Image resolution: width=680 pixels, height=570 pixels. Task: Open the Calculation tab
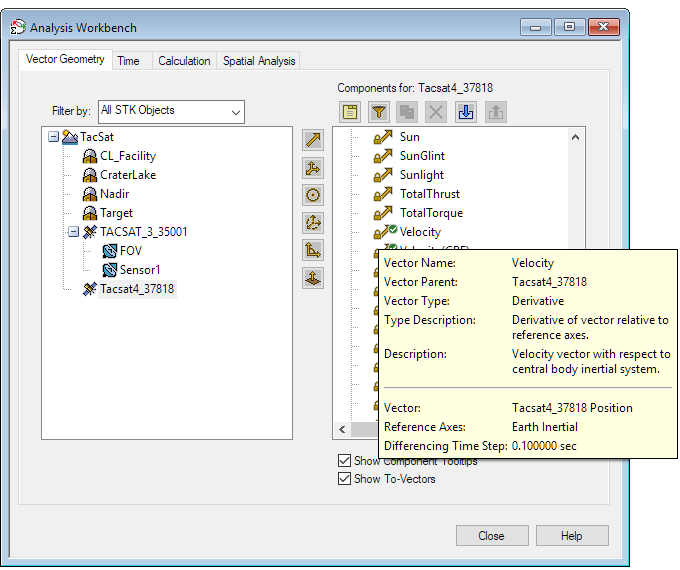pyautogui.click(x=184, y=61)
